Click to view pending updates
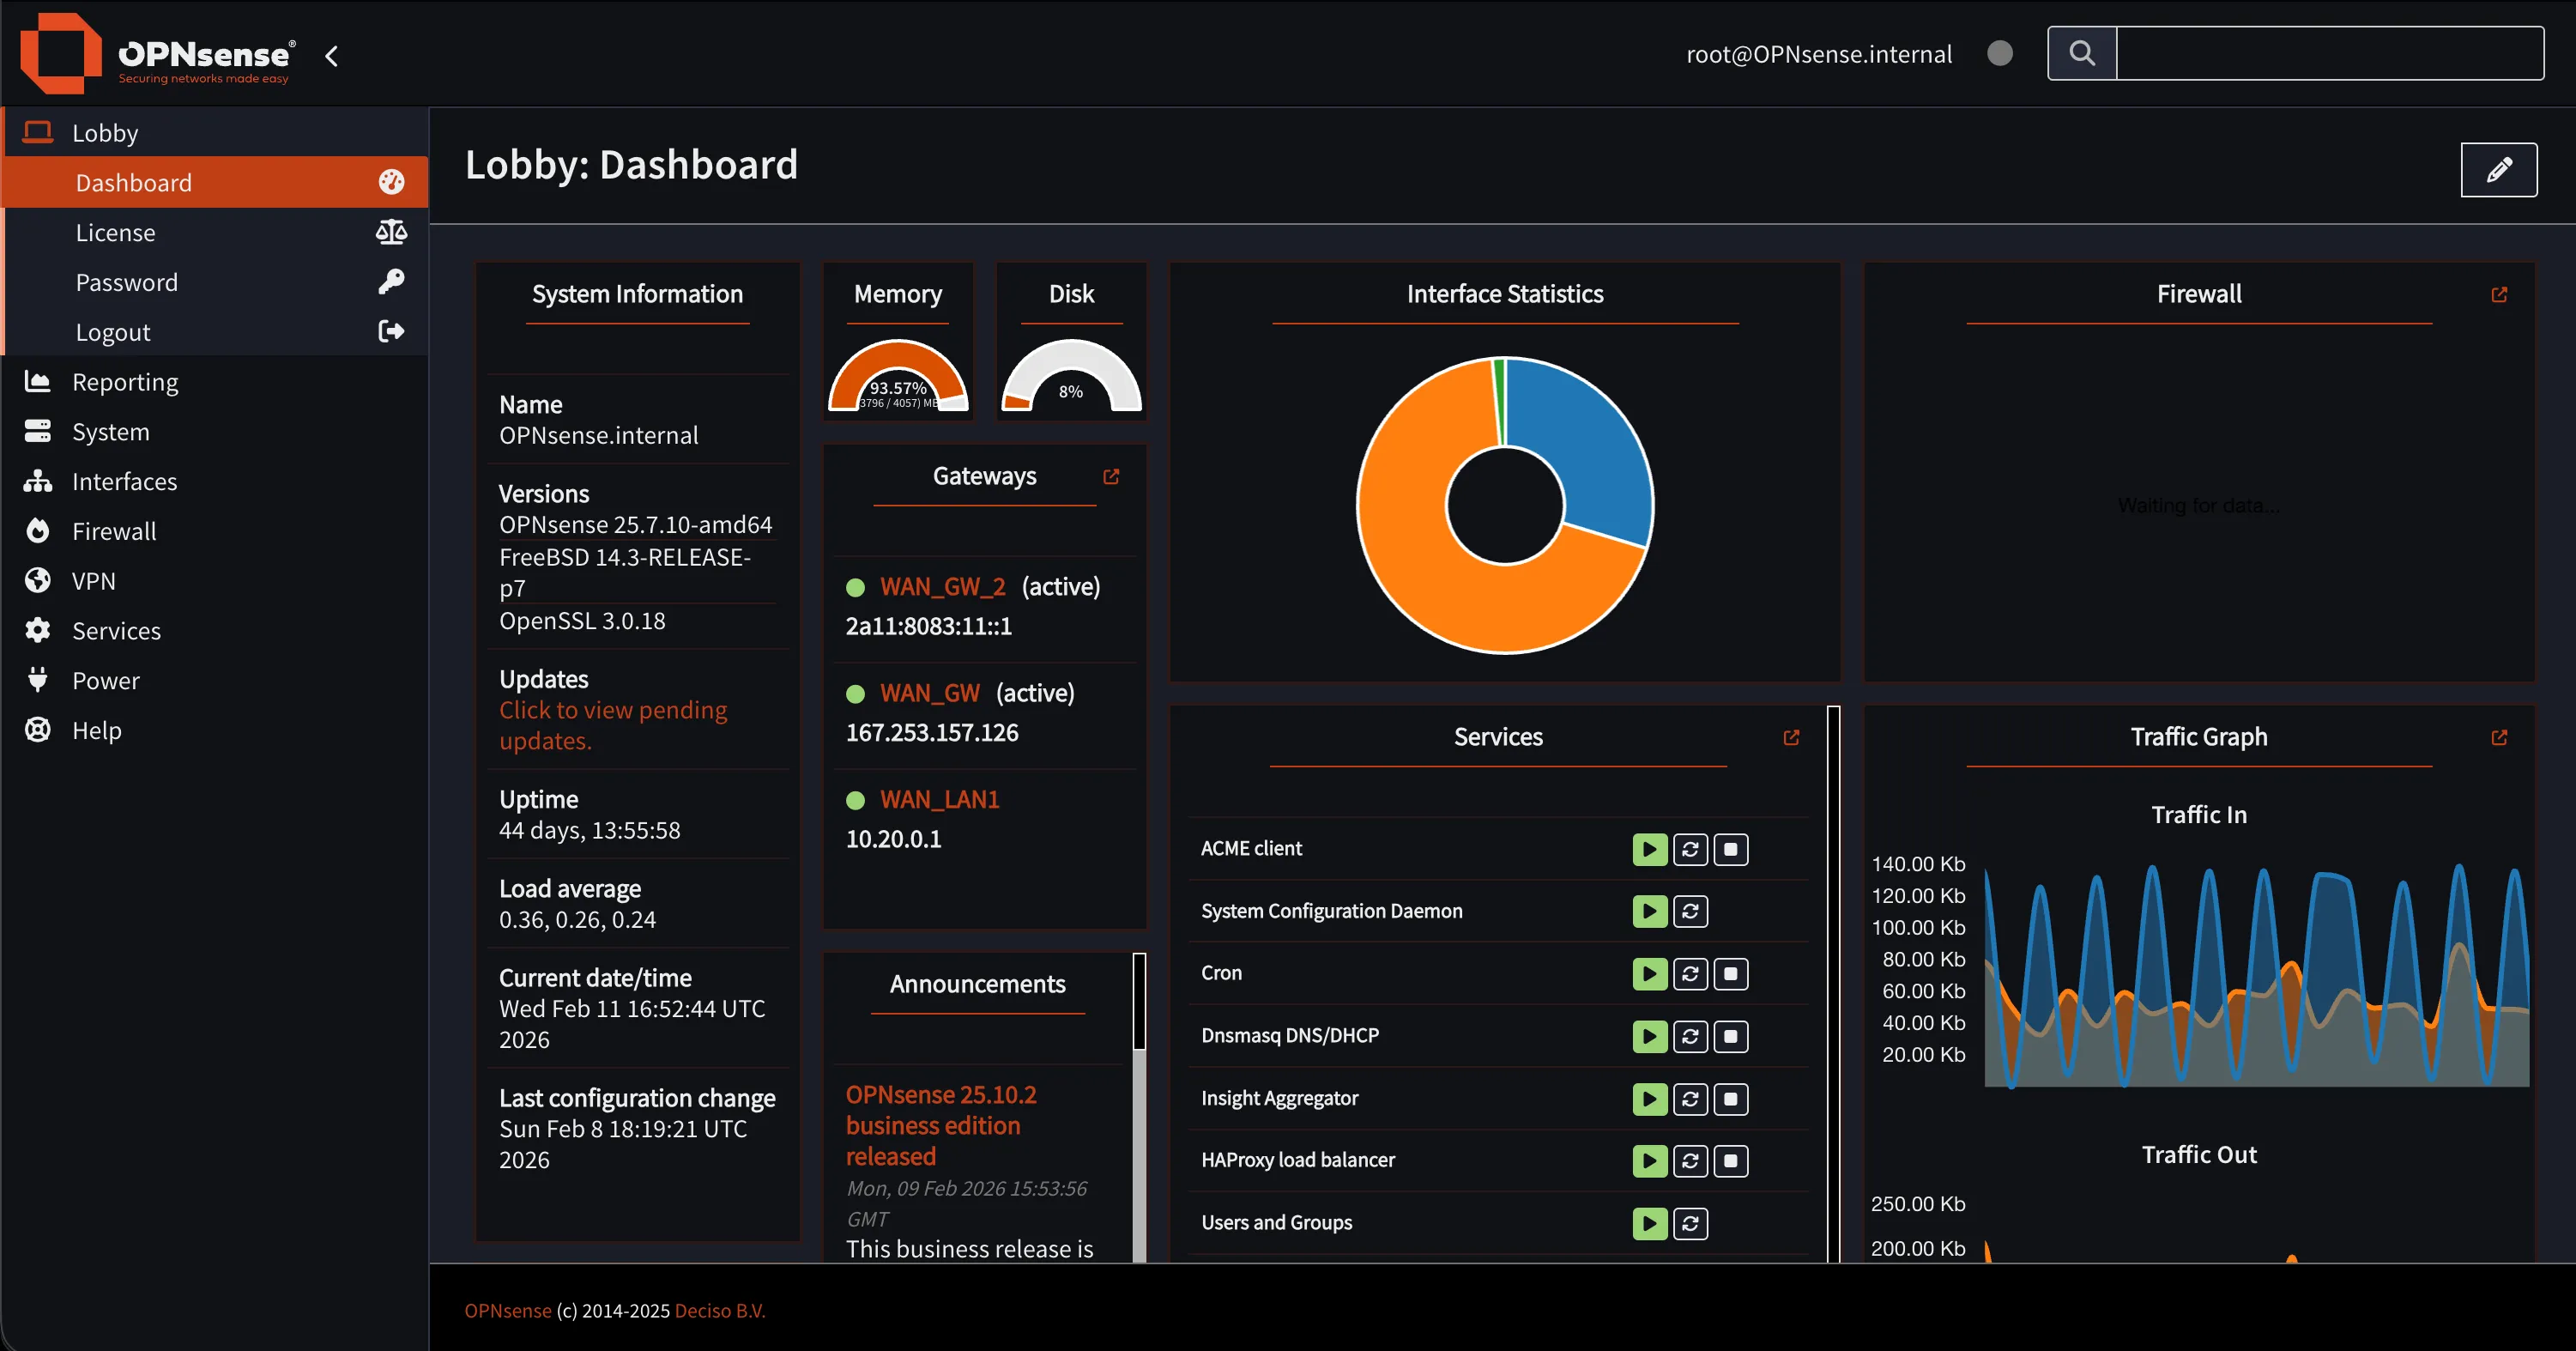 click(613, 725)
